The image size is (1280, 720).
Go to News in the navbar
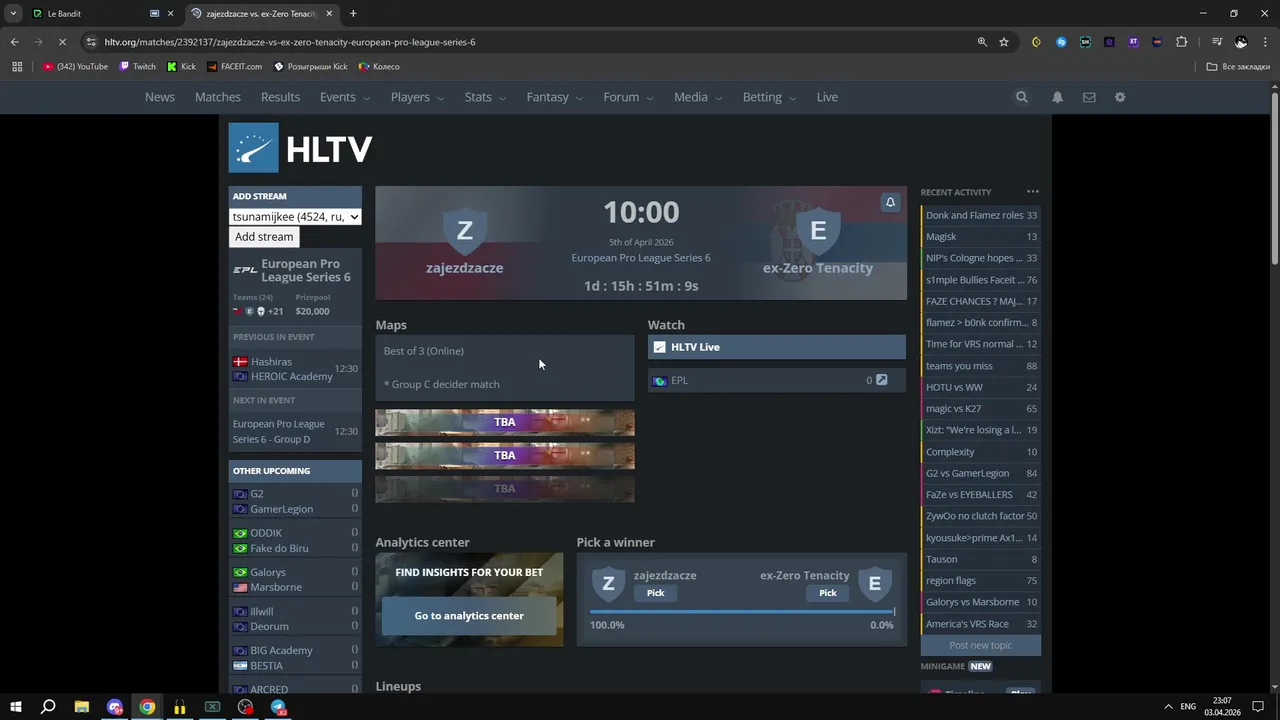(160, 97)
